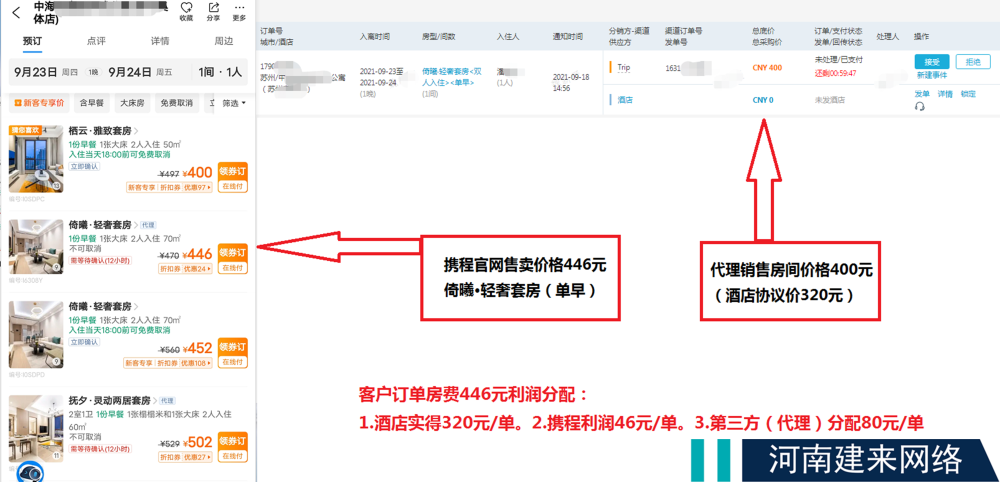Click the 锁定 link
The image size is (1000, 482).
pyautogui.click(x=968, y=94)
